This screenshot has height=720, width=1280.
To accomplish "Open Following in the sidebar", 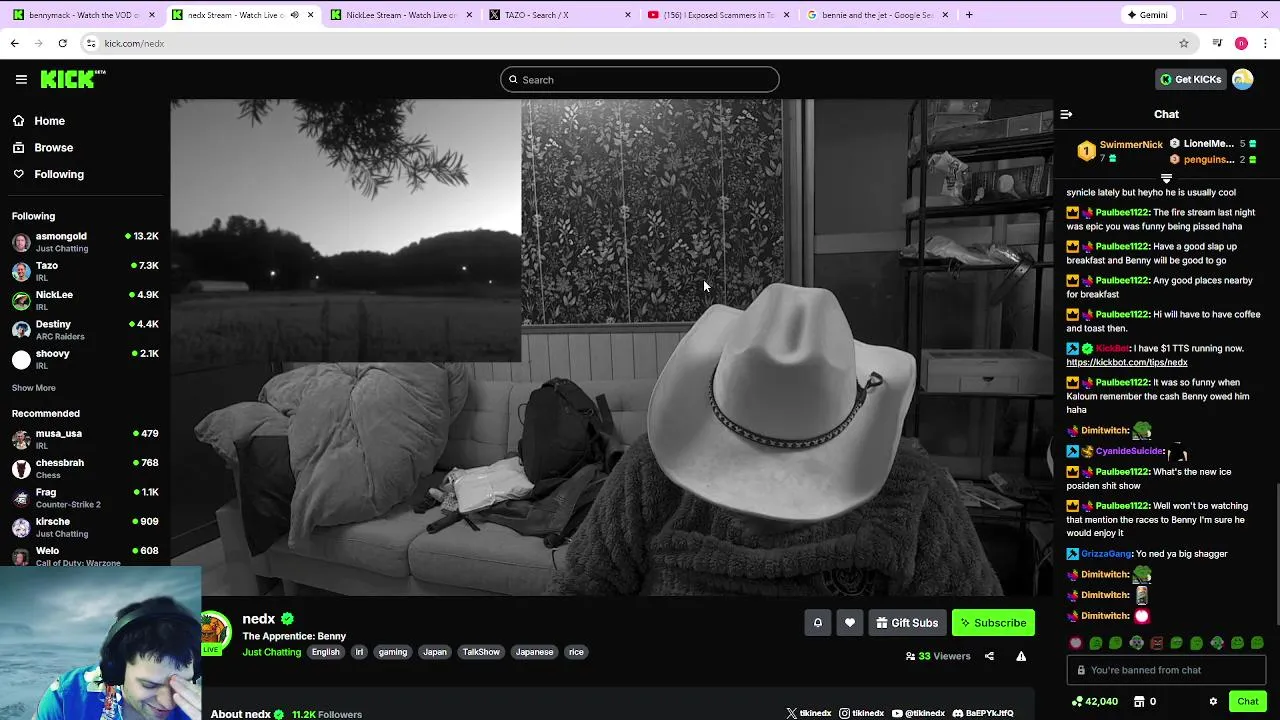I will (59, 174).
